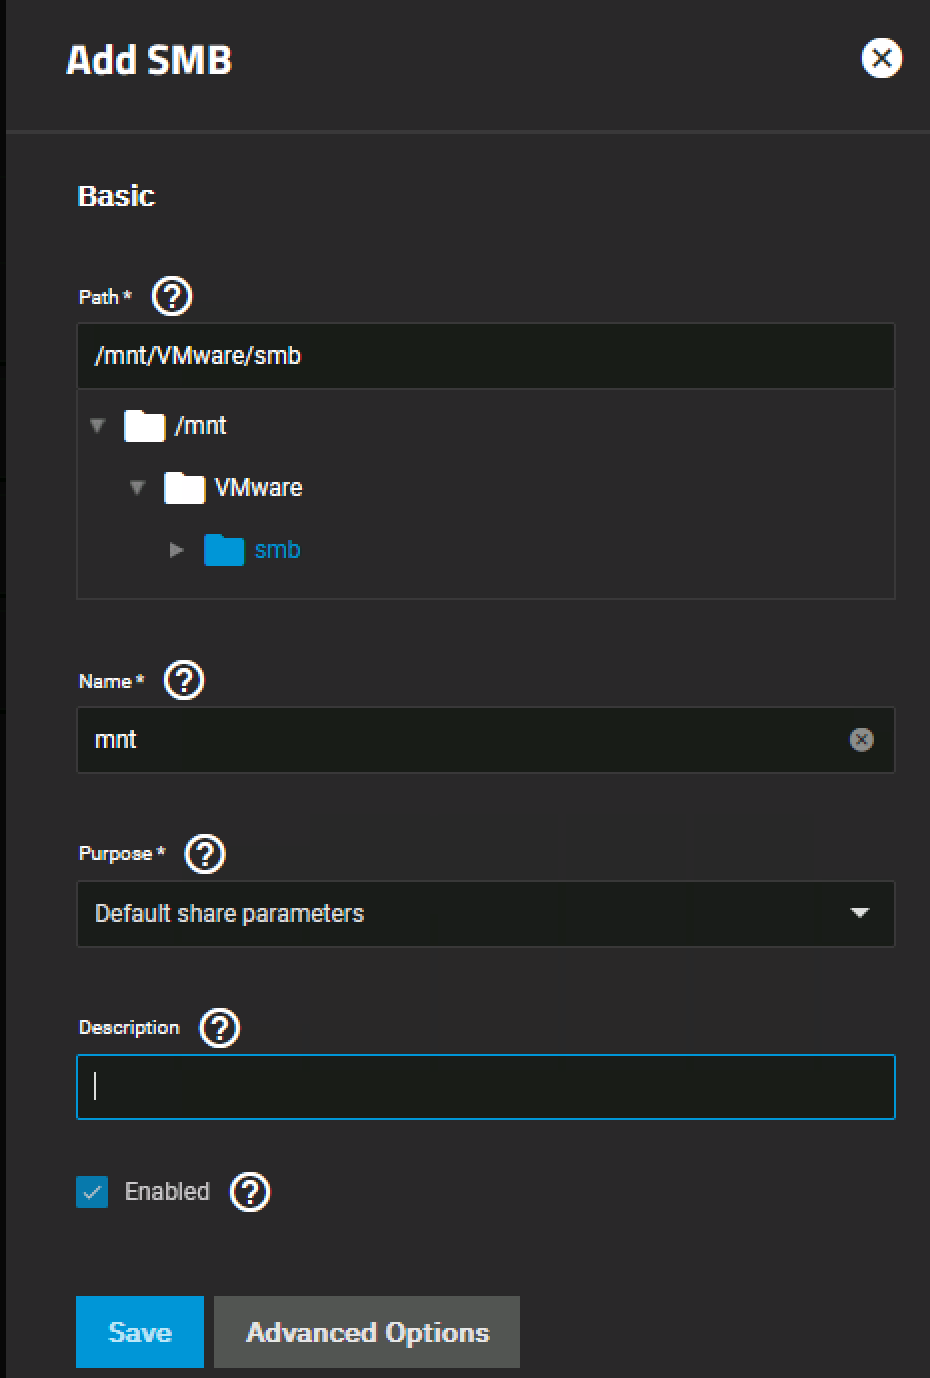Screen dimensions: 930x1378
Task: Show help for the Name field
Action: (184, 681)
